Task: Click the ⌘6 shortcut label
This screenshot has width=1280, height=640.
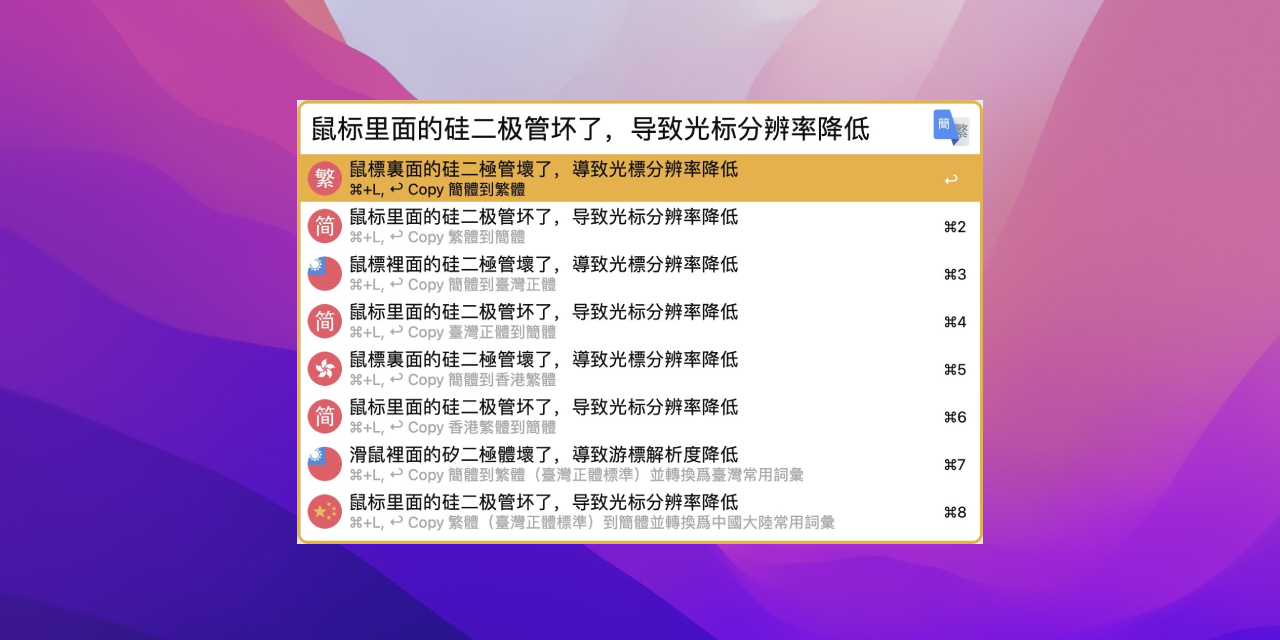Action: pyautogui.click(x=955, y=417)
